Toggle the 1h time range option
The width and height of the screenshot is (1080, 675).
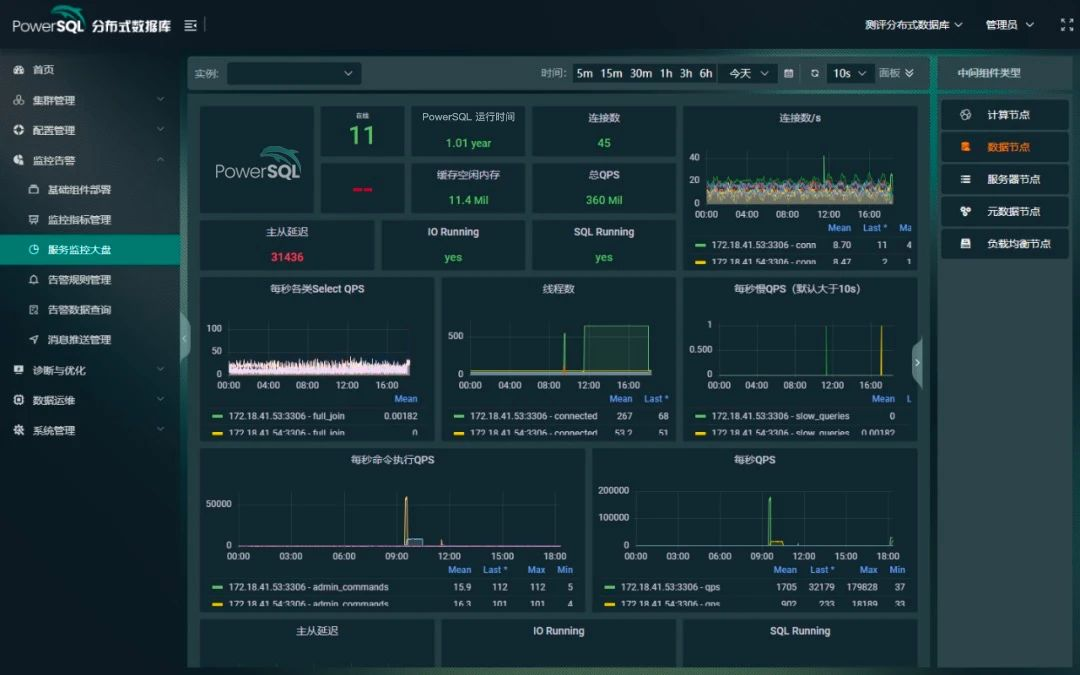[666, 73]
